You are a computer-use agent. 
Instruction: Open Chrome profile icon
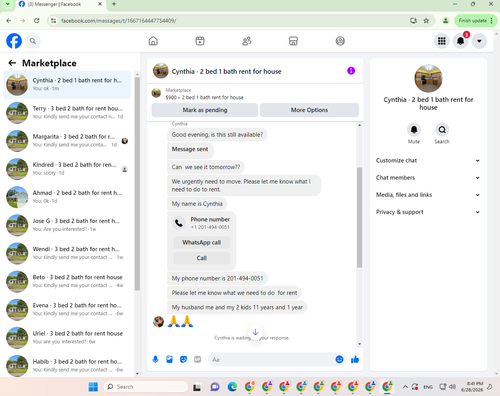pyautogui.click(x=445, y=21)
